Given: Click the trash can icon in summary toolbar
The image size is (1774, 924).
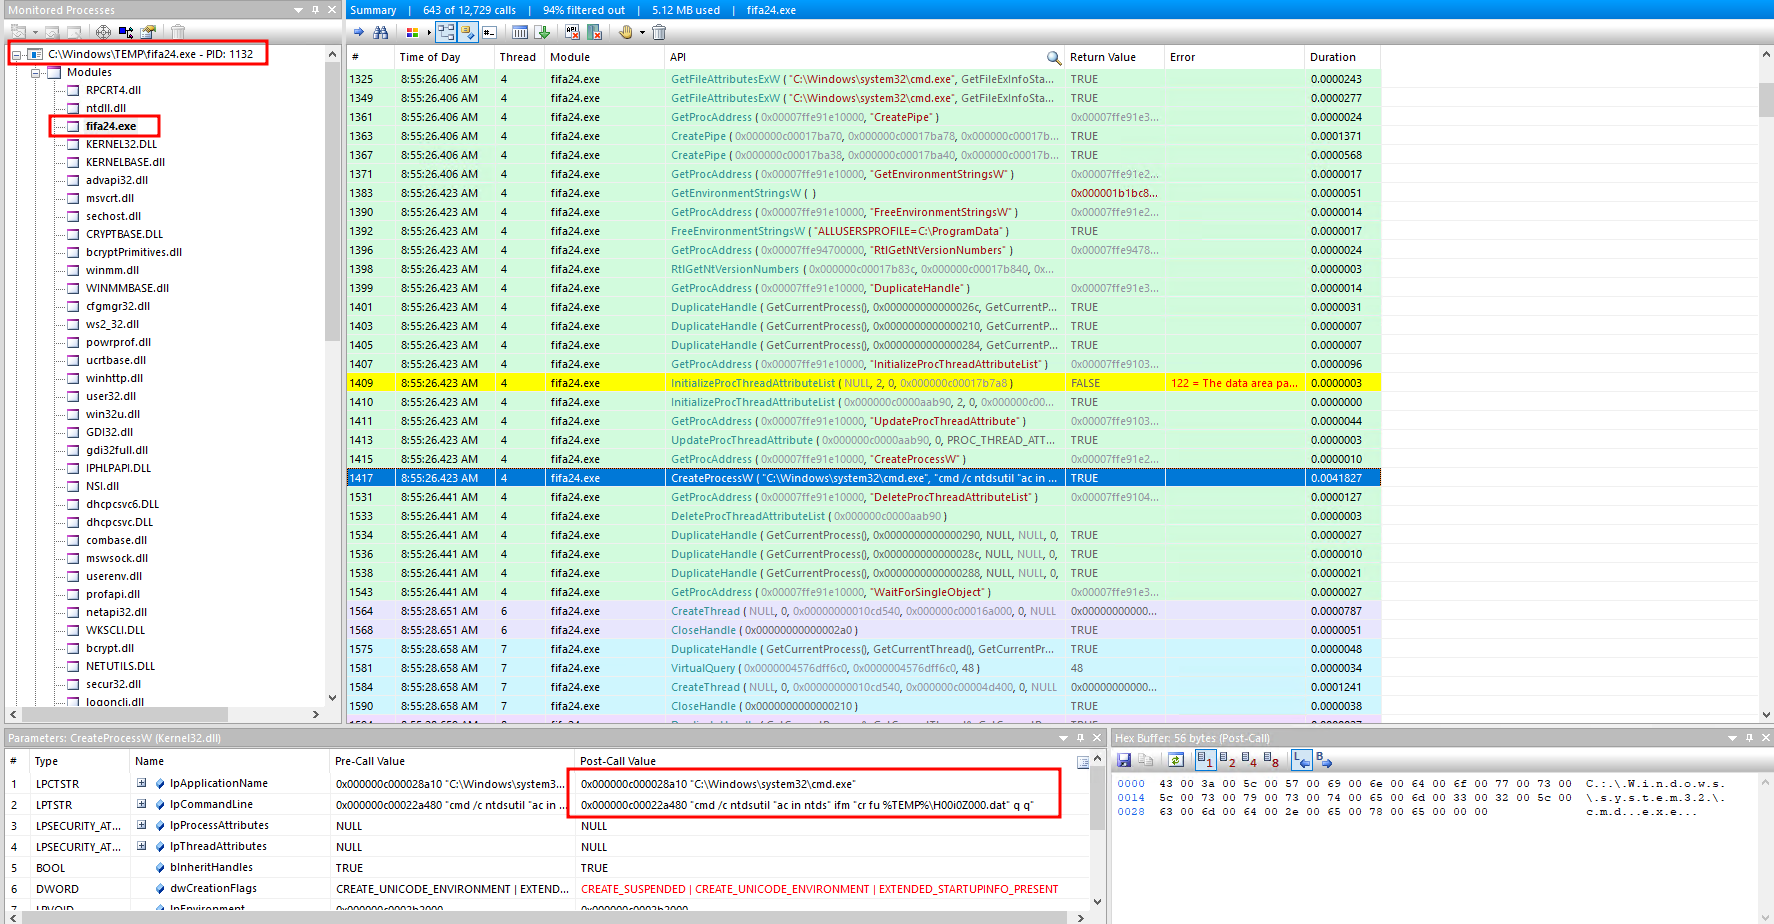Looking at the screenshot, I should [x=659, y=32].
